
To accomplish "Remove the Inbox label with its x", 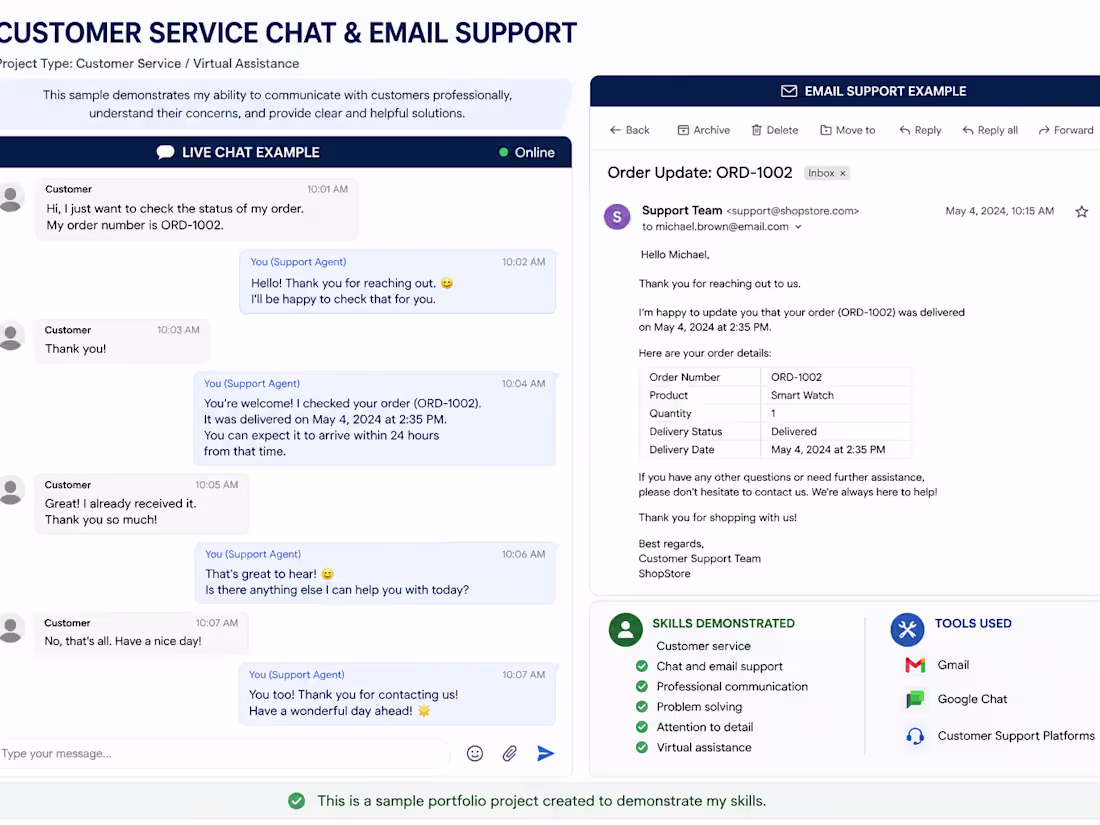I will click(x=843, y=173).
